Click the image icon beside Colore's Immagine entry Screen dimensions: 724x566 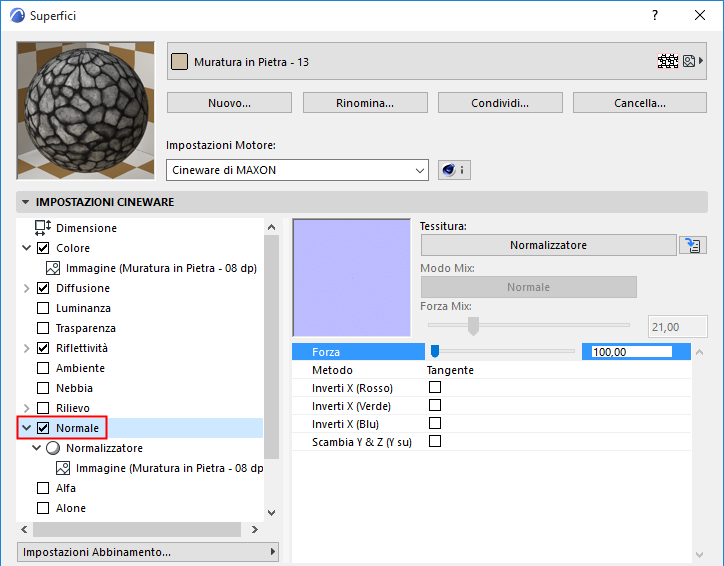53,268
